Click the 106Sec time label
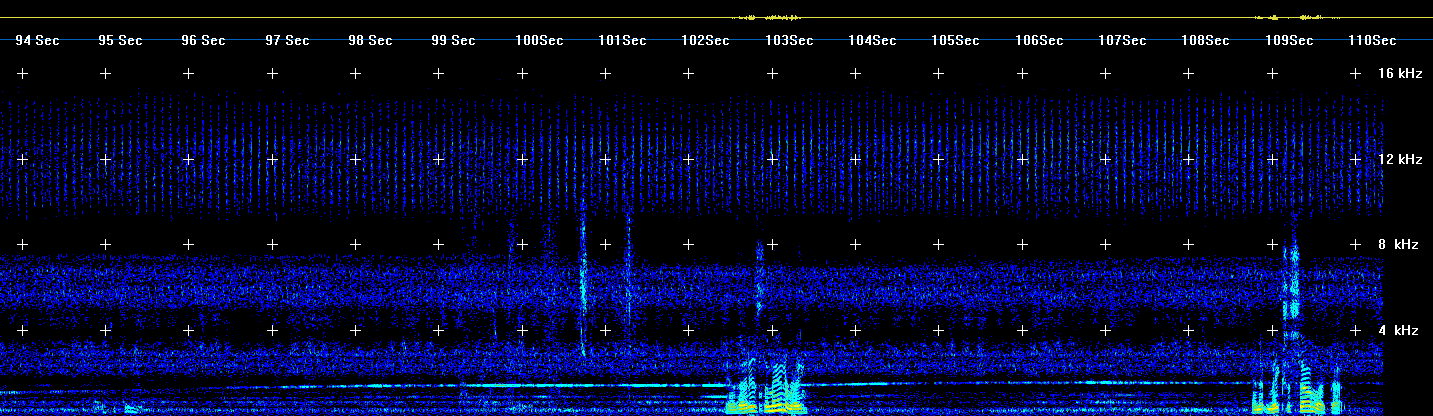Viewport: 1433px width, 416px height. pos(1038,41)
